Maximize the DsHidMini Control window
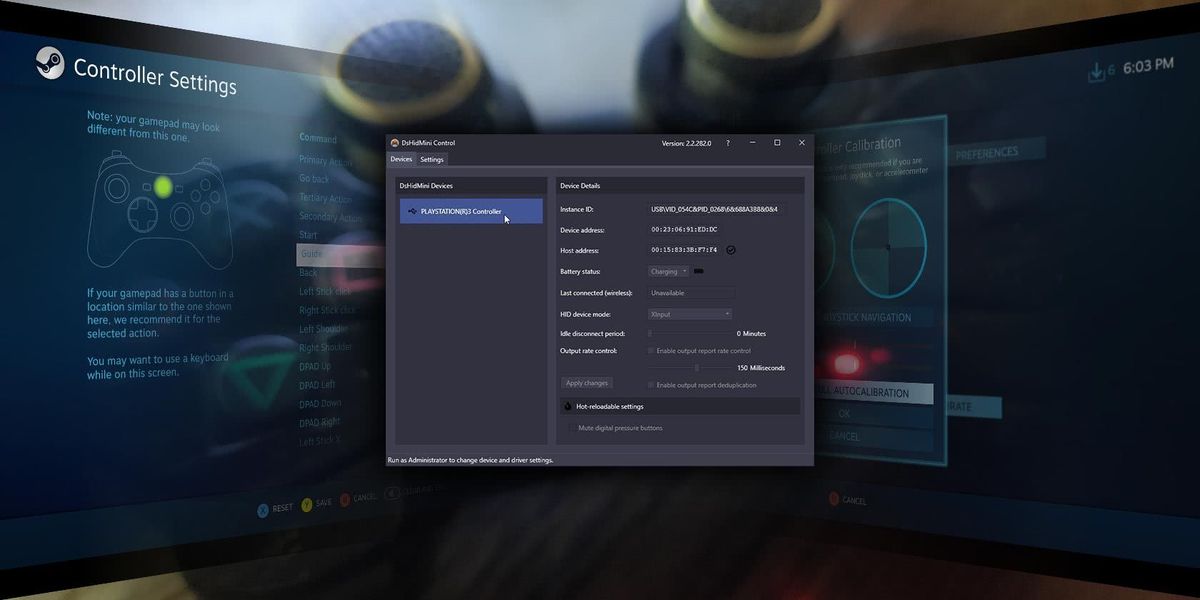The width and height of the screenshot is (1200, 600). pos(777,143)
